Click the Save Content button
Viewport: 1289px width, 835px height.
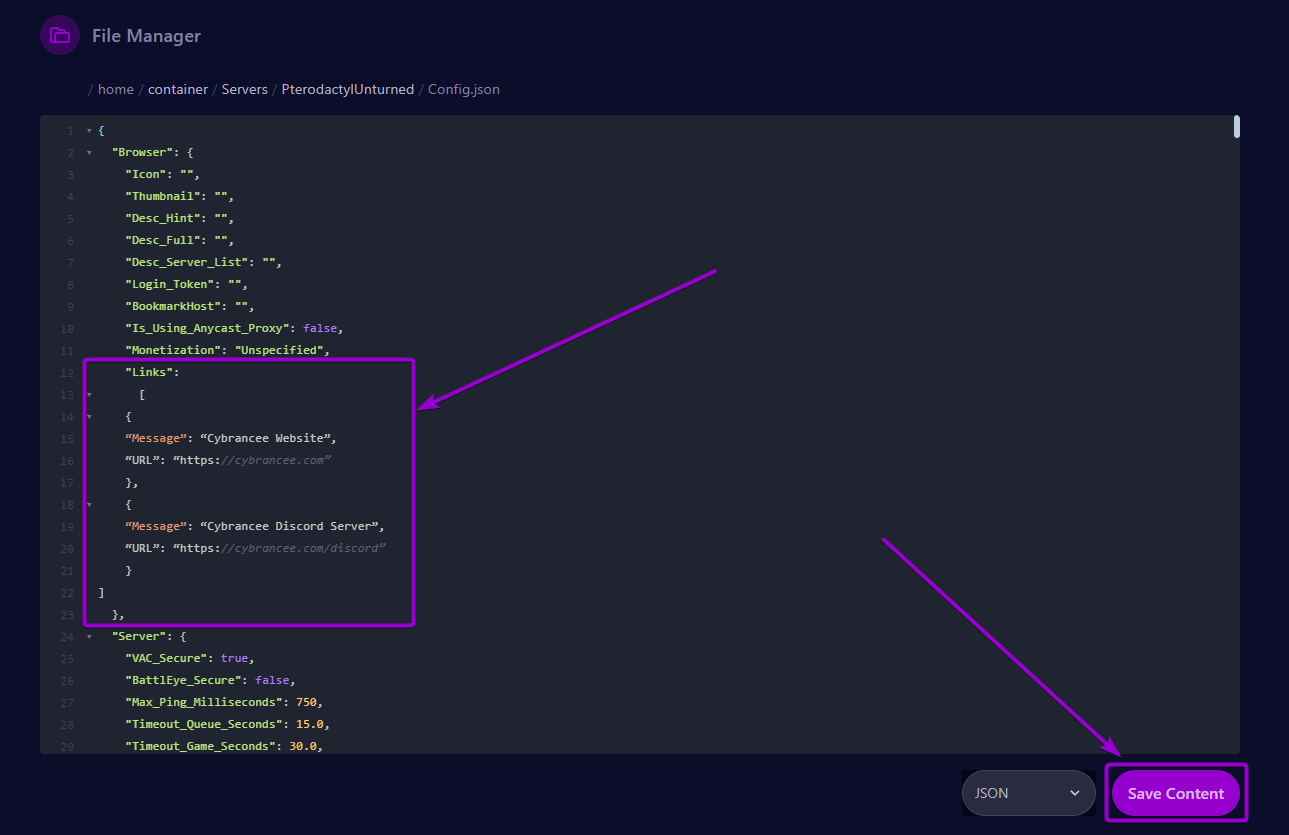[x=1176, y=793]
